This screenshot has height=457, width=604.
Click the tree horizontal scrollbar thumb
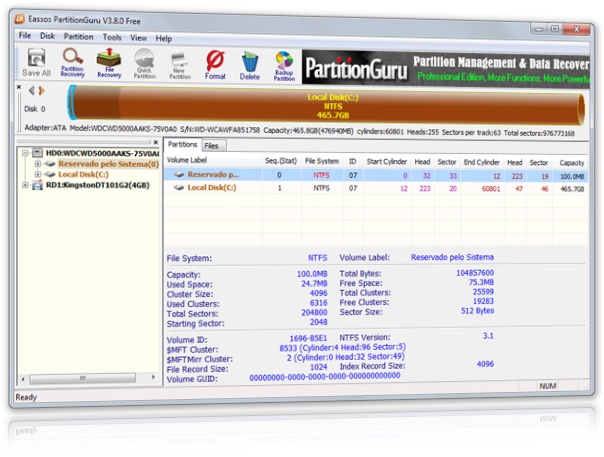[82, 378]
